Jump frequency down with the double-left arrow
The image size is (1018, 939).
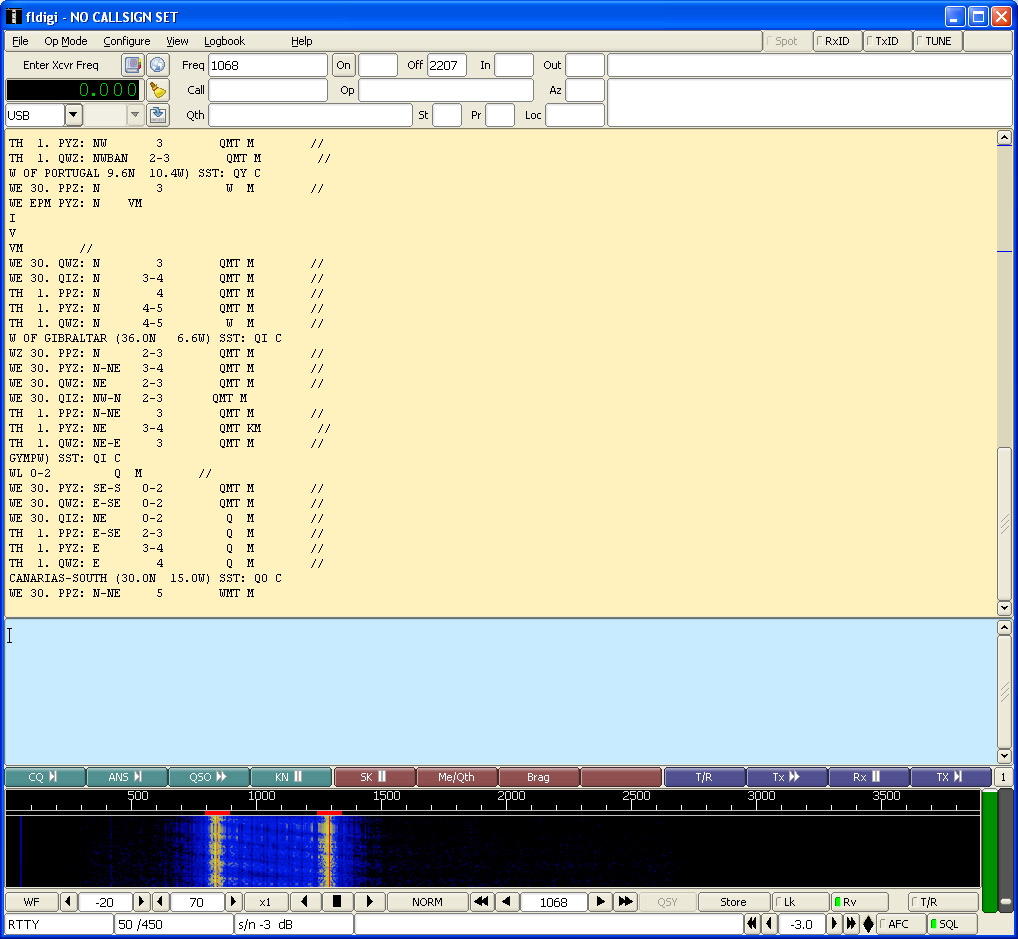[481, 901]
